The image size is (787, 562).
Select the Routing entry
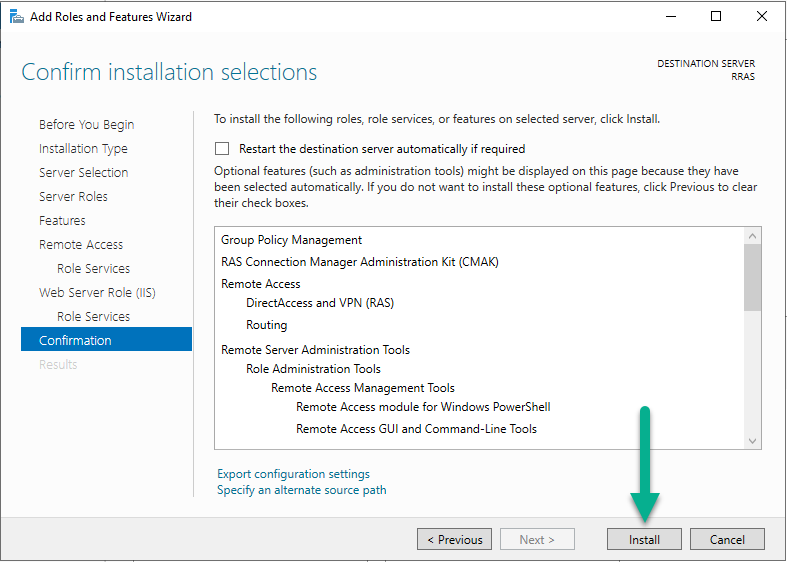tap(267, 325)
